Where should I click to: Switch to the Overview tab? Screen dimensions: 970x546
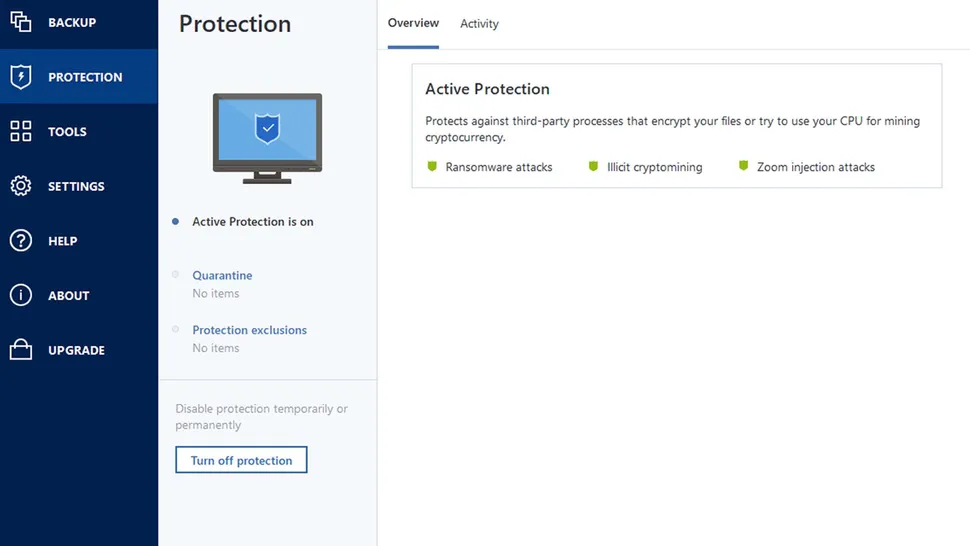point(413,23)
